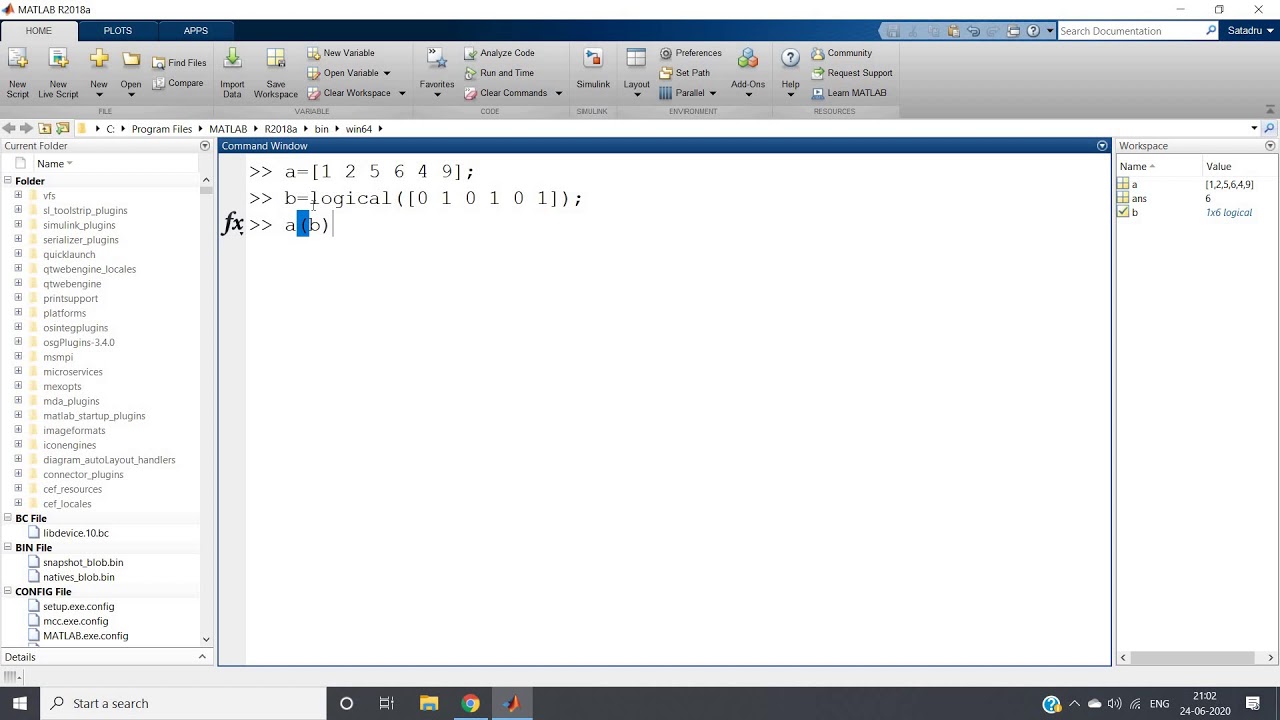Image resolution: width=1280 pixels, height=720 pixels.
Task: Collapse the BC File group
Action: 8,518
